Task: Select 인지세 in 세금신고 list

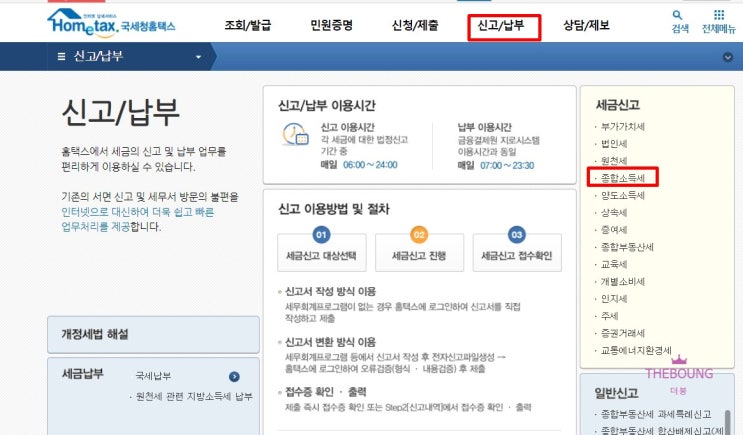Action: click(x=614, y=299)
